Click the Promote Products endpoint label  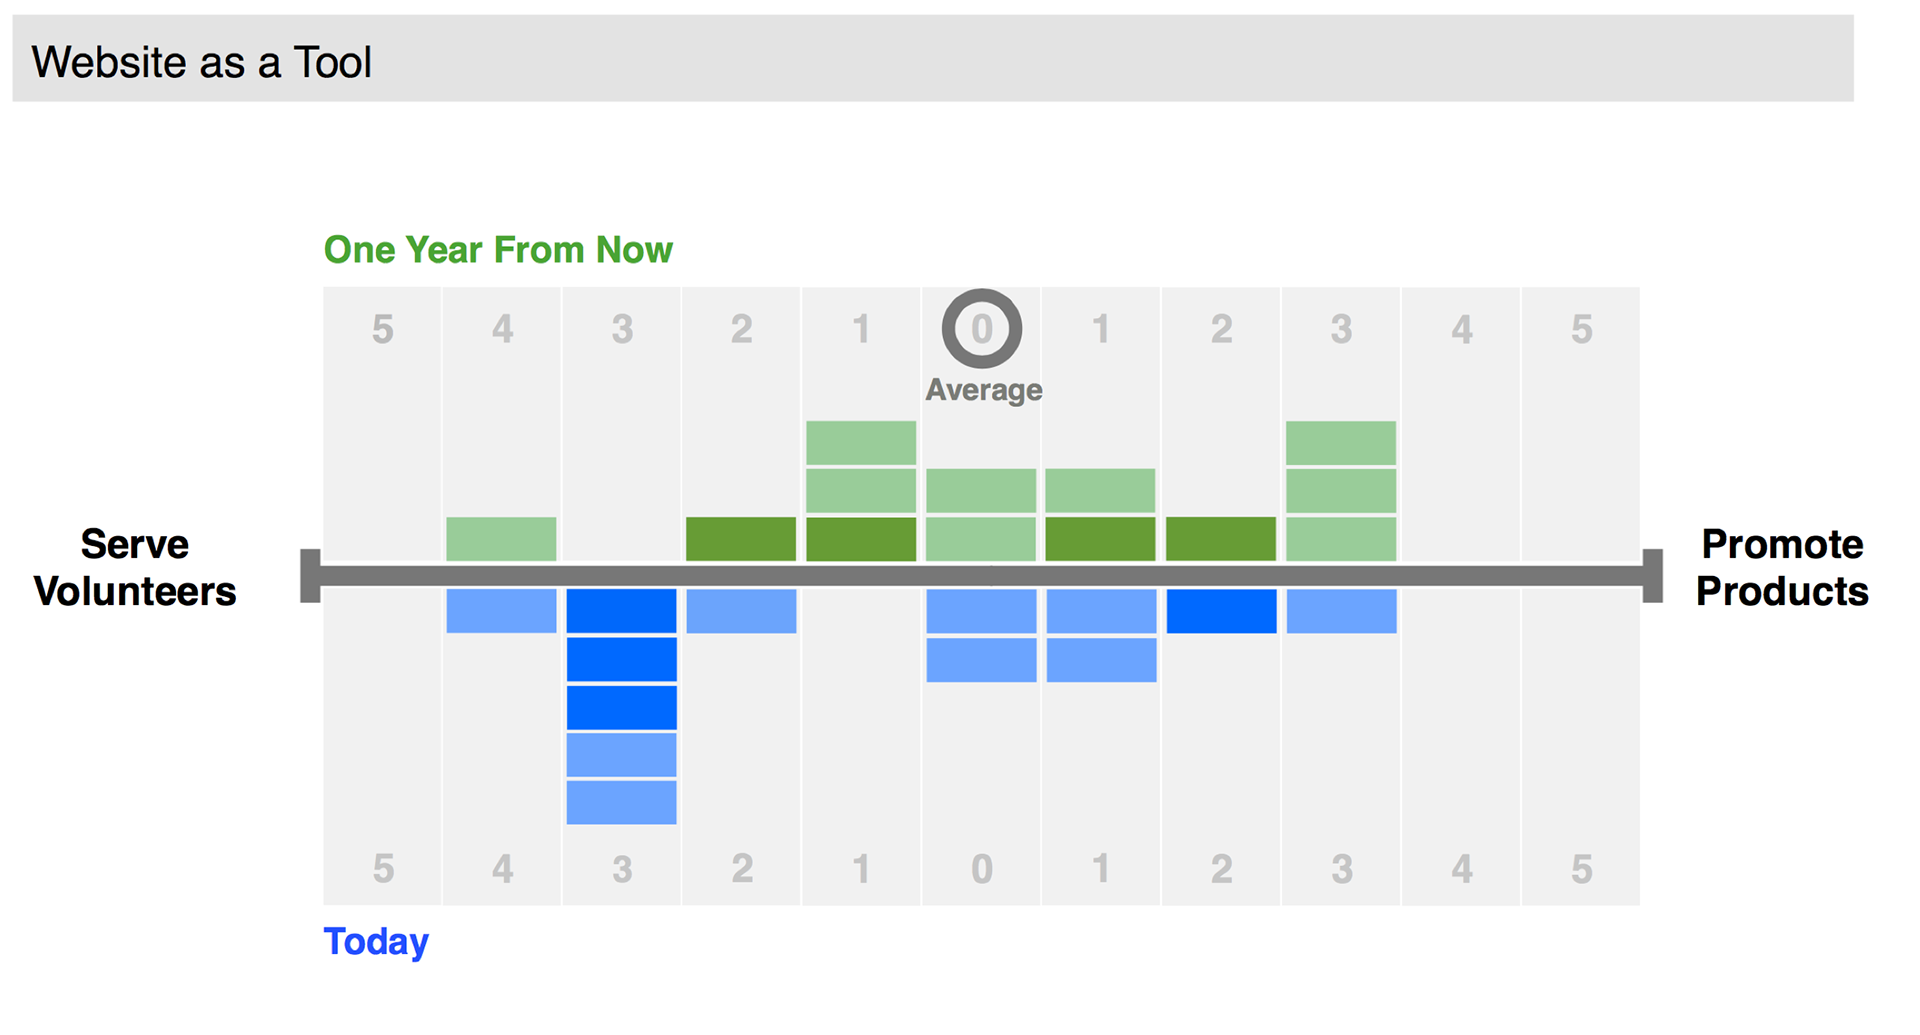click(x=1782, y=568)
